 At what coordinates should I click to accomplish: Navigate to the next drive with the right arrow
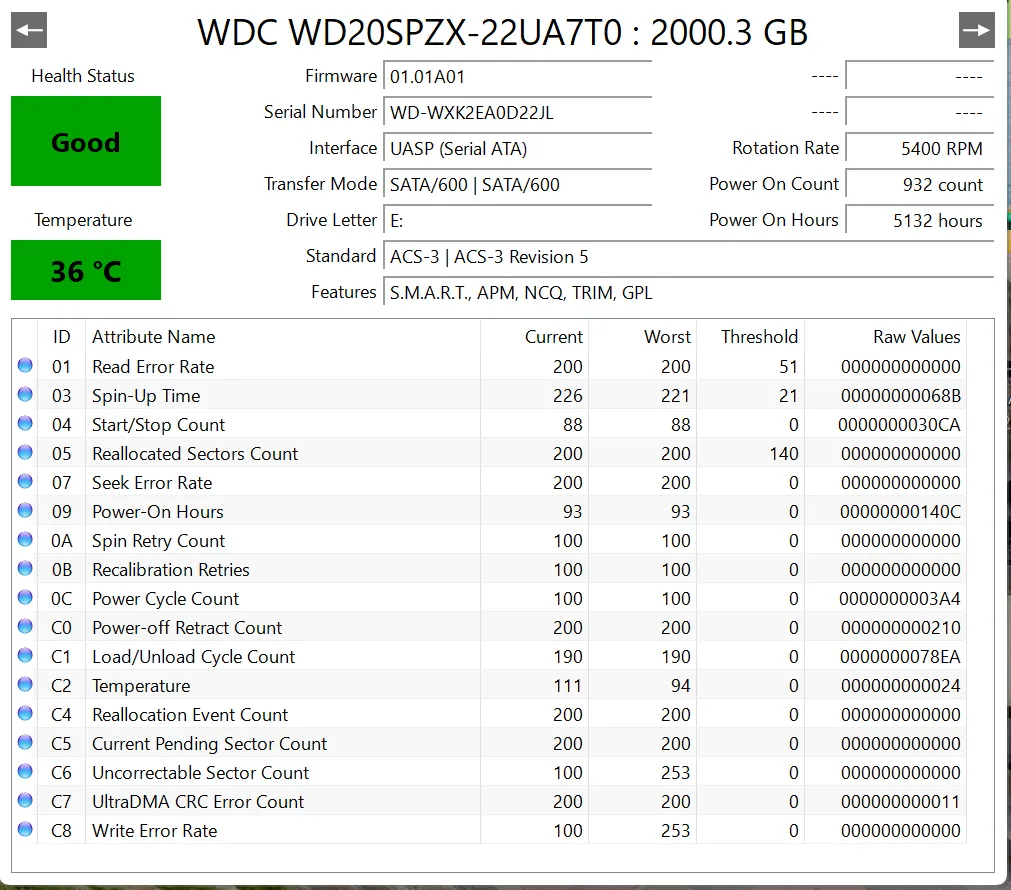(x=976, y=29)
